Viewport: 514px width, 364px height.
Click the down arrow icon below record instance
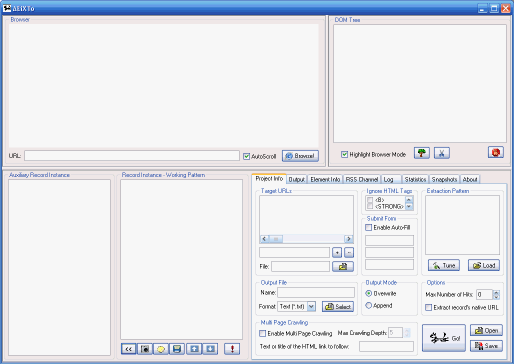point(210,349)
